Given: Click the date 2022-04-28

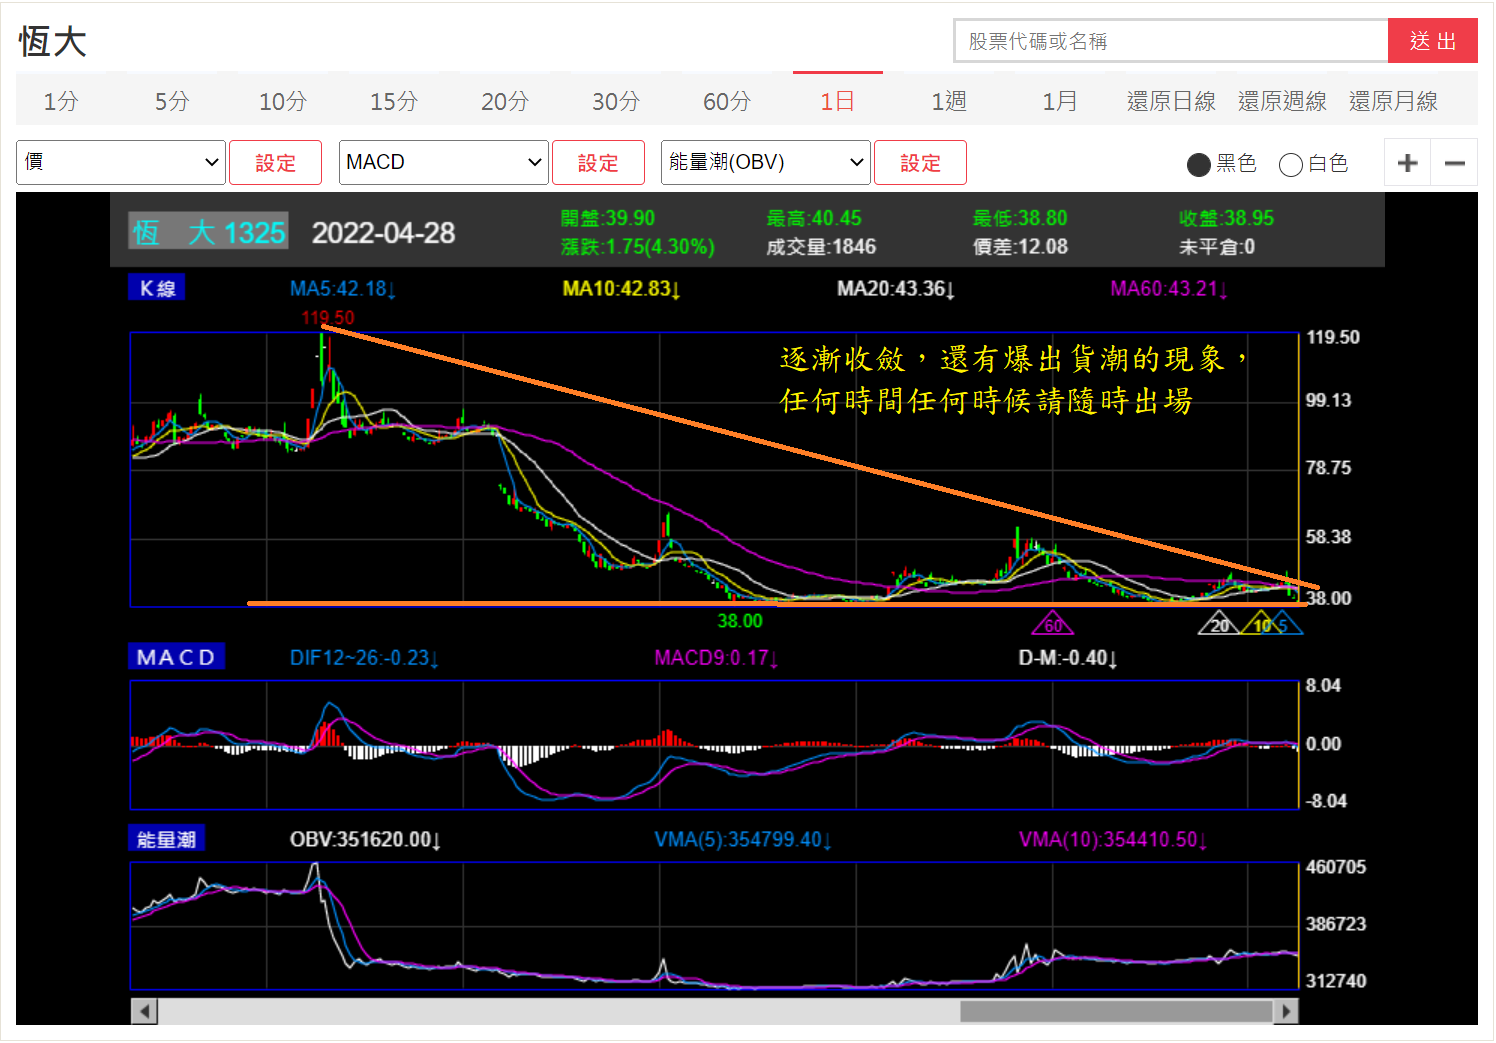Looking at the screenshot, I should (383, 233).
